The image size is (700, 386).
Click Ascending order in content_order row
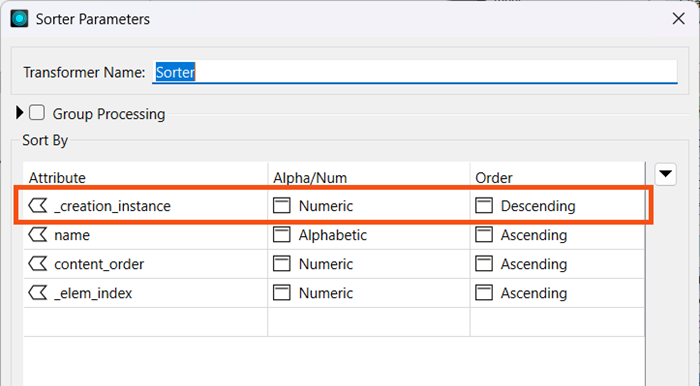[x=534, y=264]
